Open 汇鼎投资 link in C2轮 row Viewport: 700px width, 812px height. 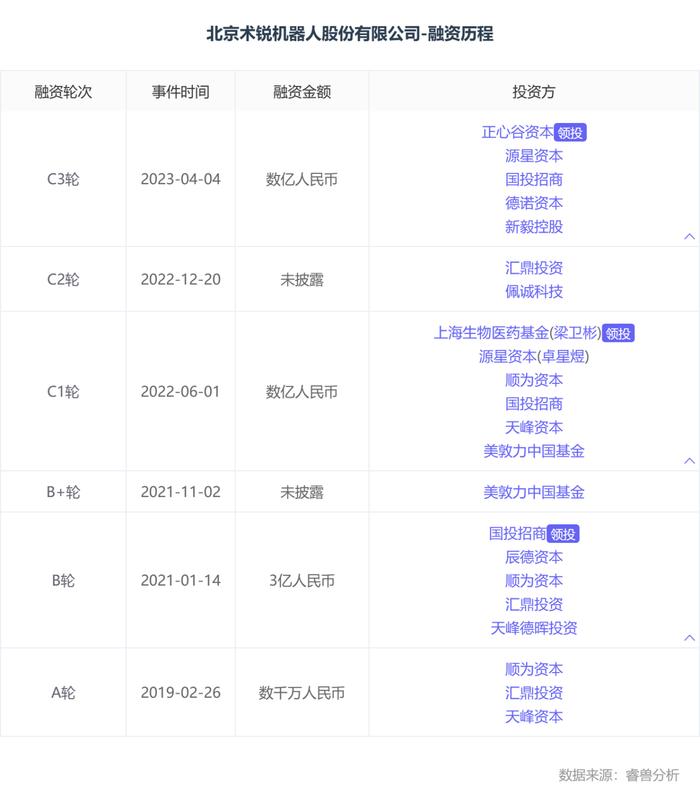(x=534, y=268)
